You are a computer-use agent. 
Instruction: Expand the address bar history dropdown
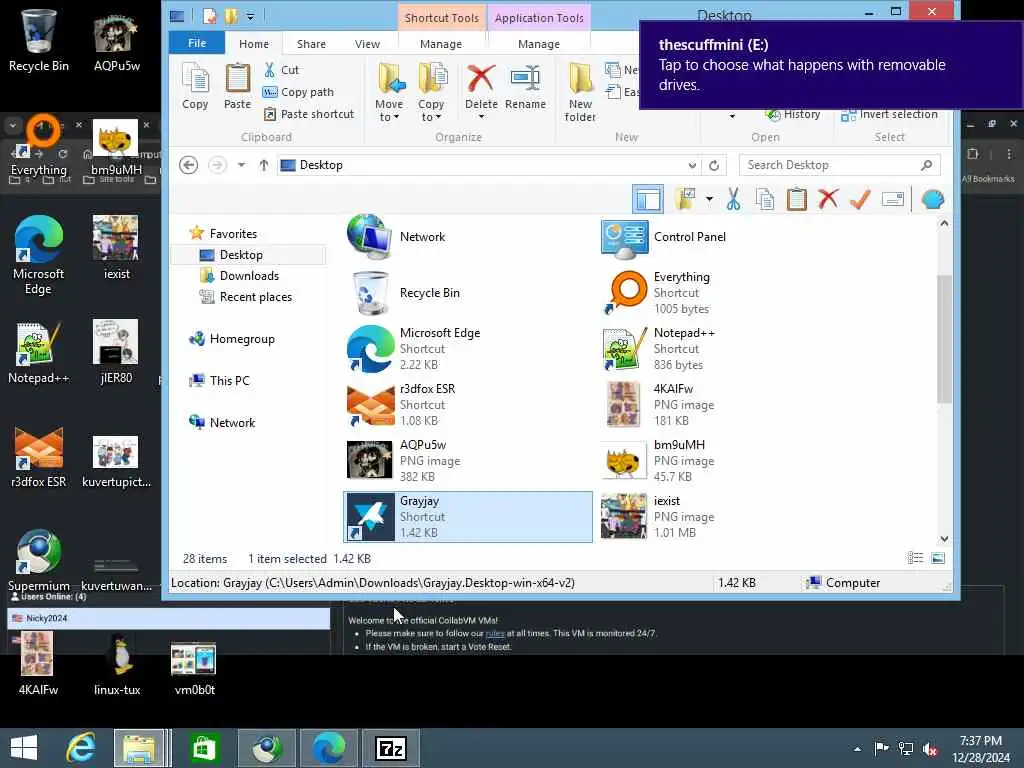click(692, 165)
